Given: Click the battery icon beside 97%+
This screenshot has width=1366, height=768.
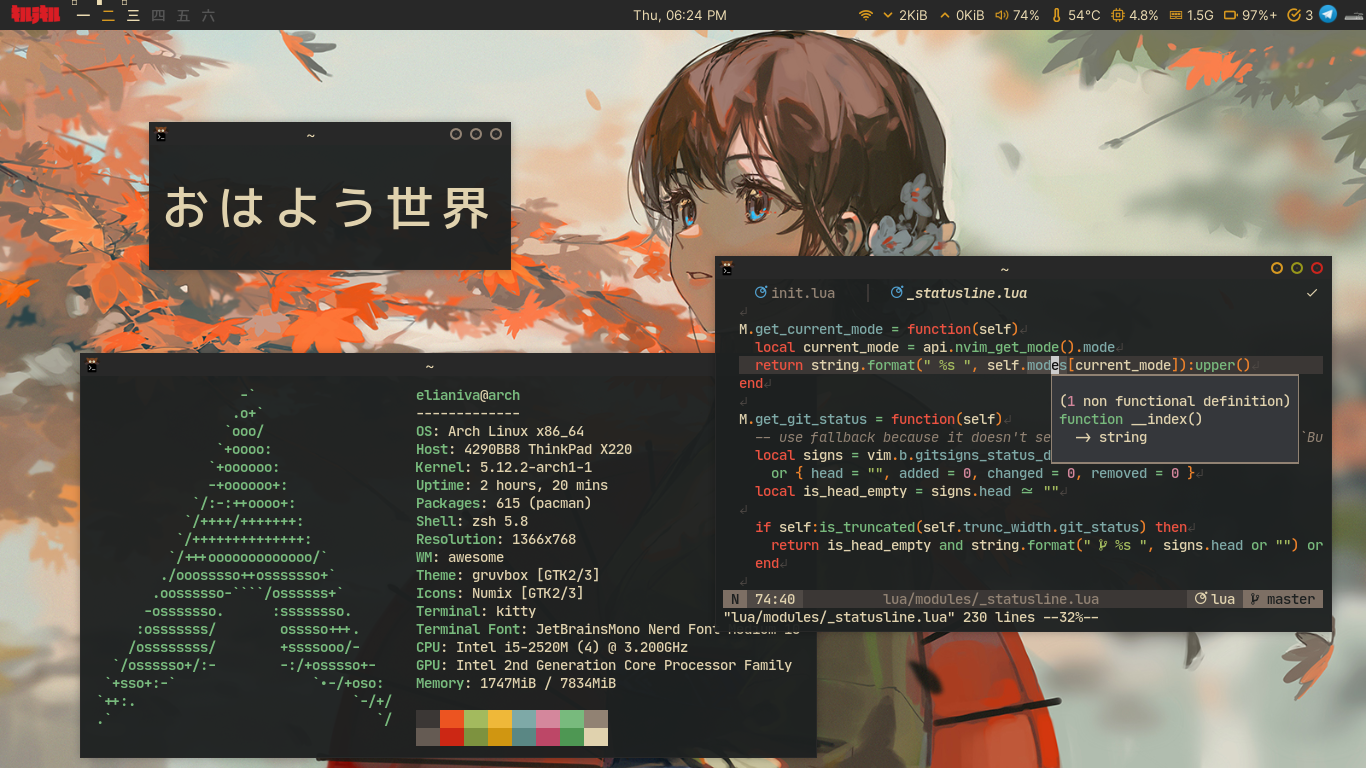Looking at the screenshot, I should pos(1231,15).
